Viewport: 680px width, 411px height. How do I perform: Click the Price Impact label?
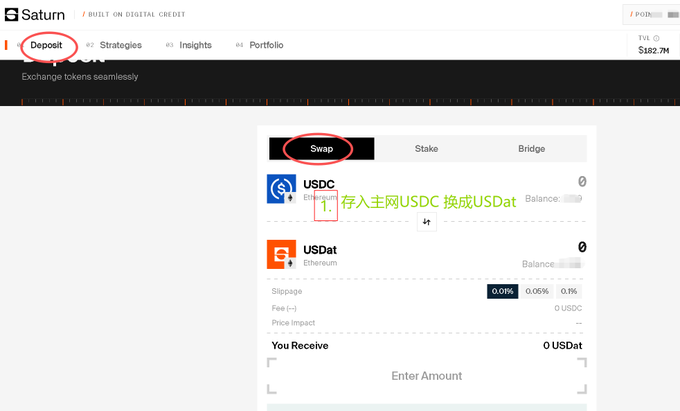click(293, 323)
